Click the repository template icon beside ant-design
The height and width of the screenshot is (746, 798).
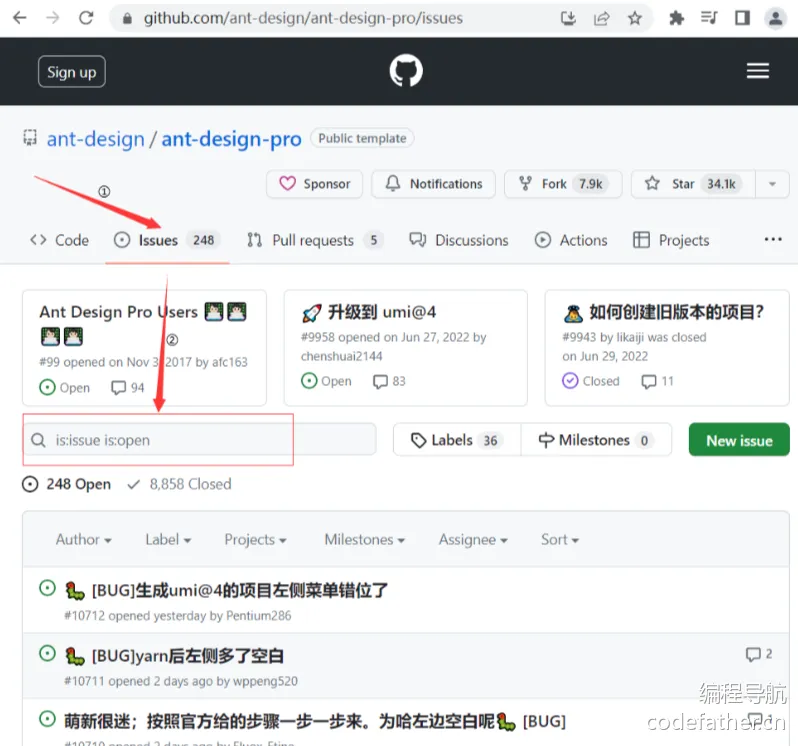(x=30, y=137)
